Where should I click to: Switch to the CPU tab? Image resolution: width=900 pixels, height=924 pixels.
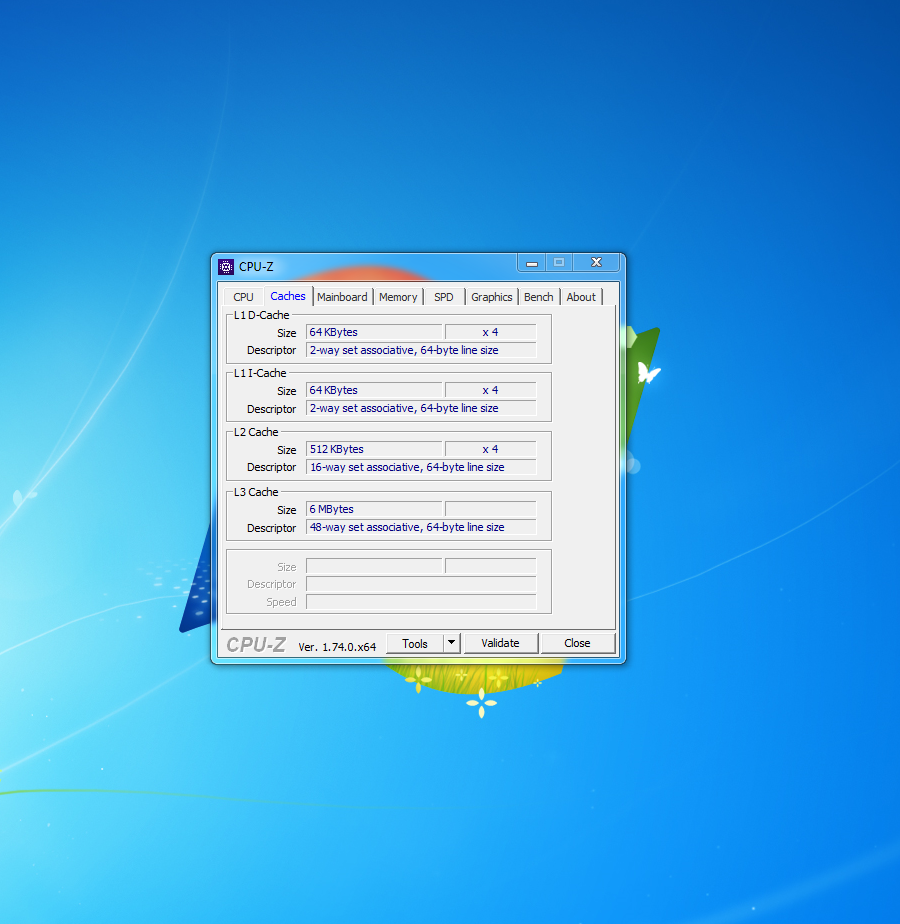tap(243, 297)
